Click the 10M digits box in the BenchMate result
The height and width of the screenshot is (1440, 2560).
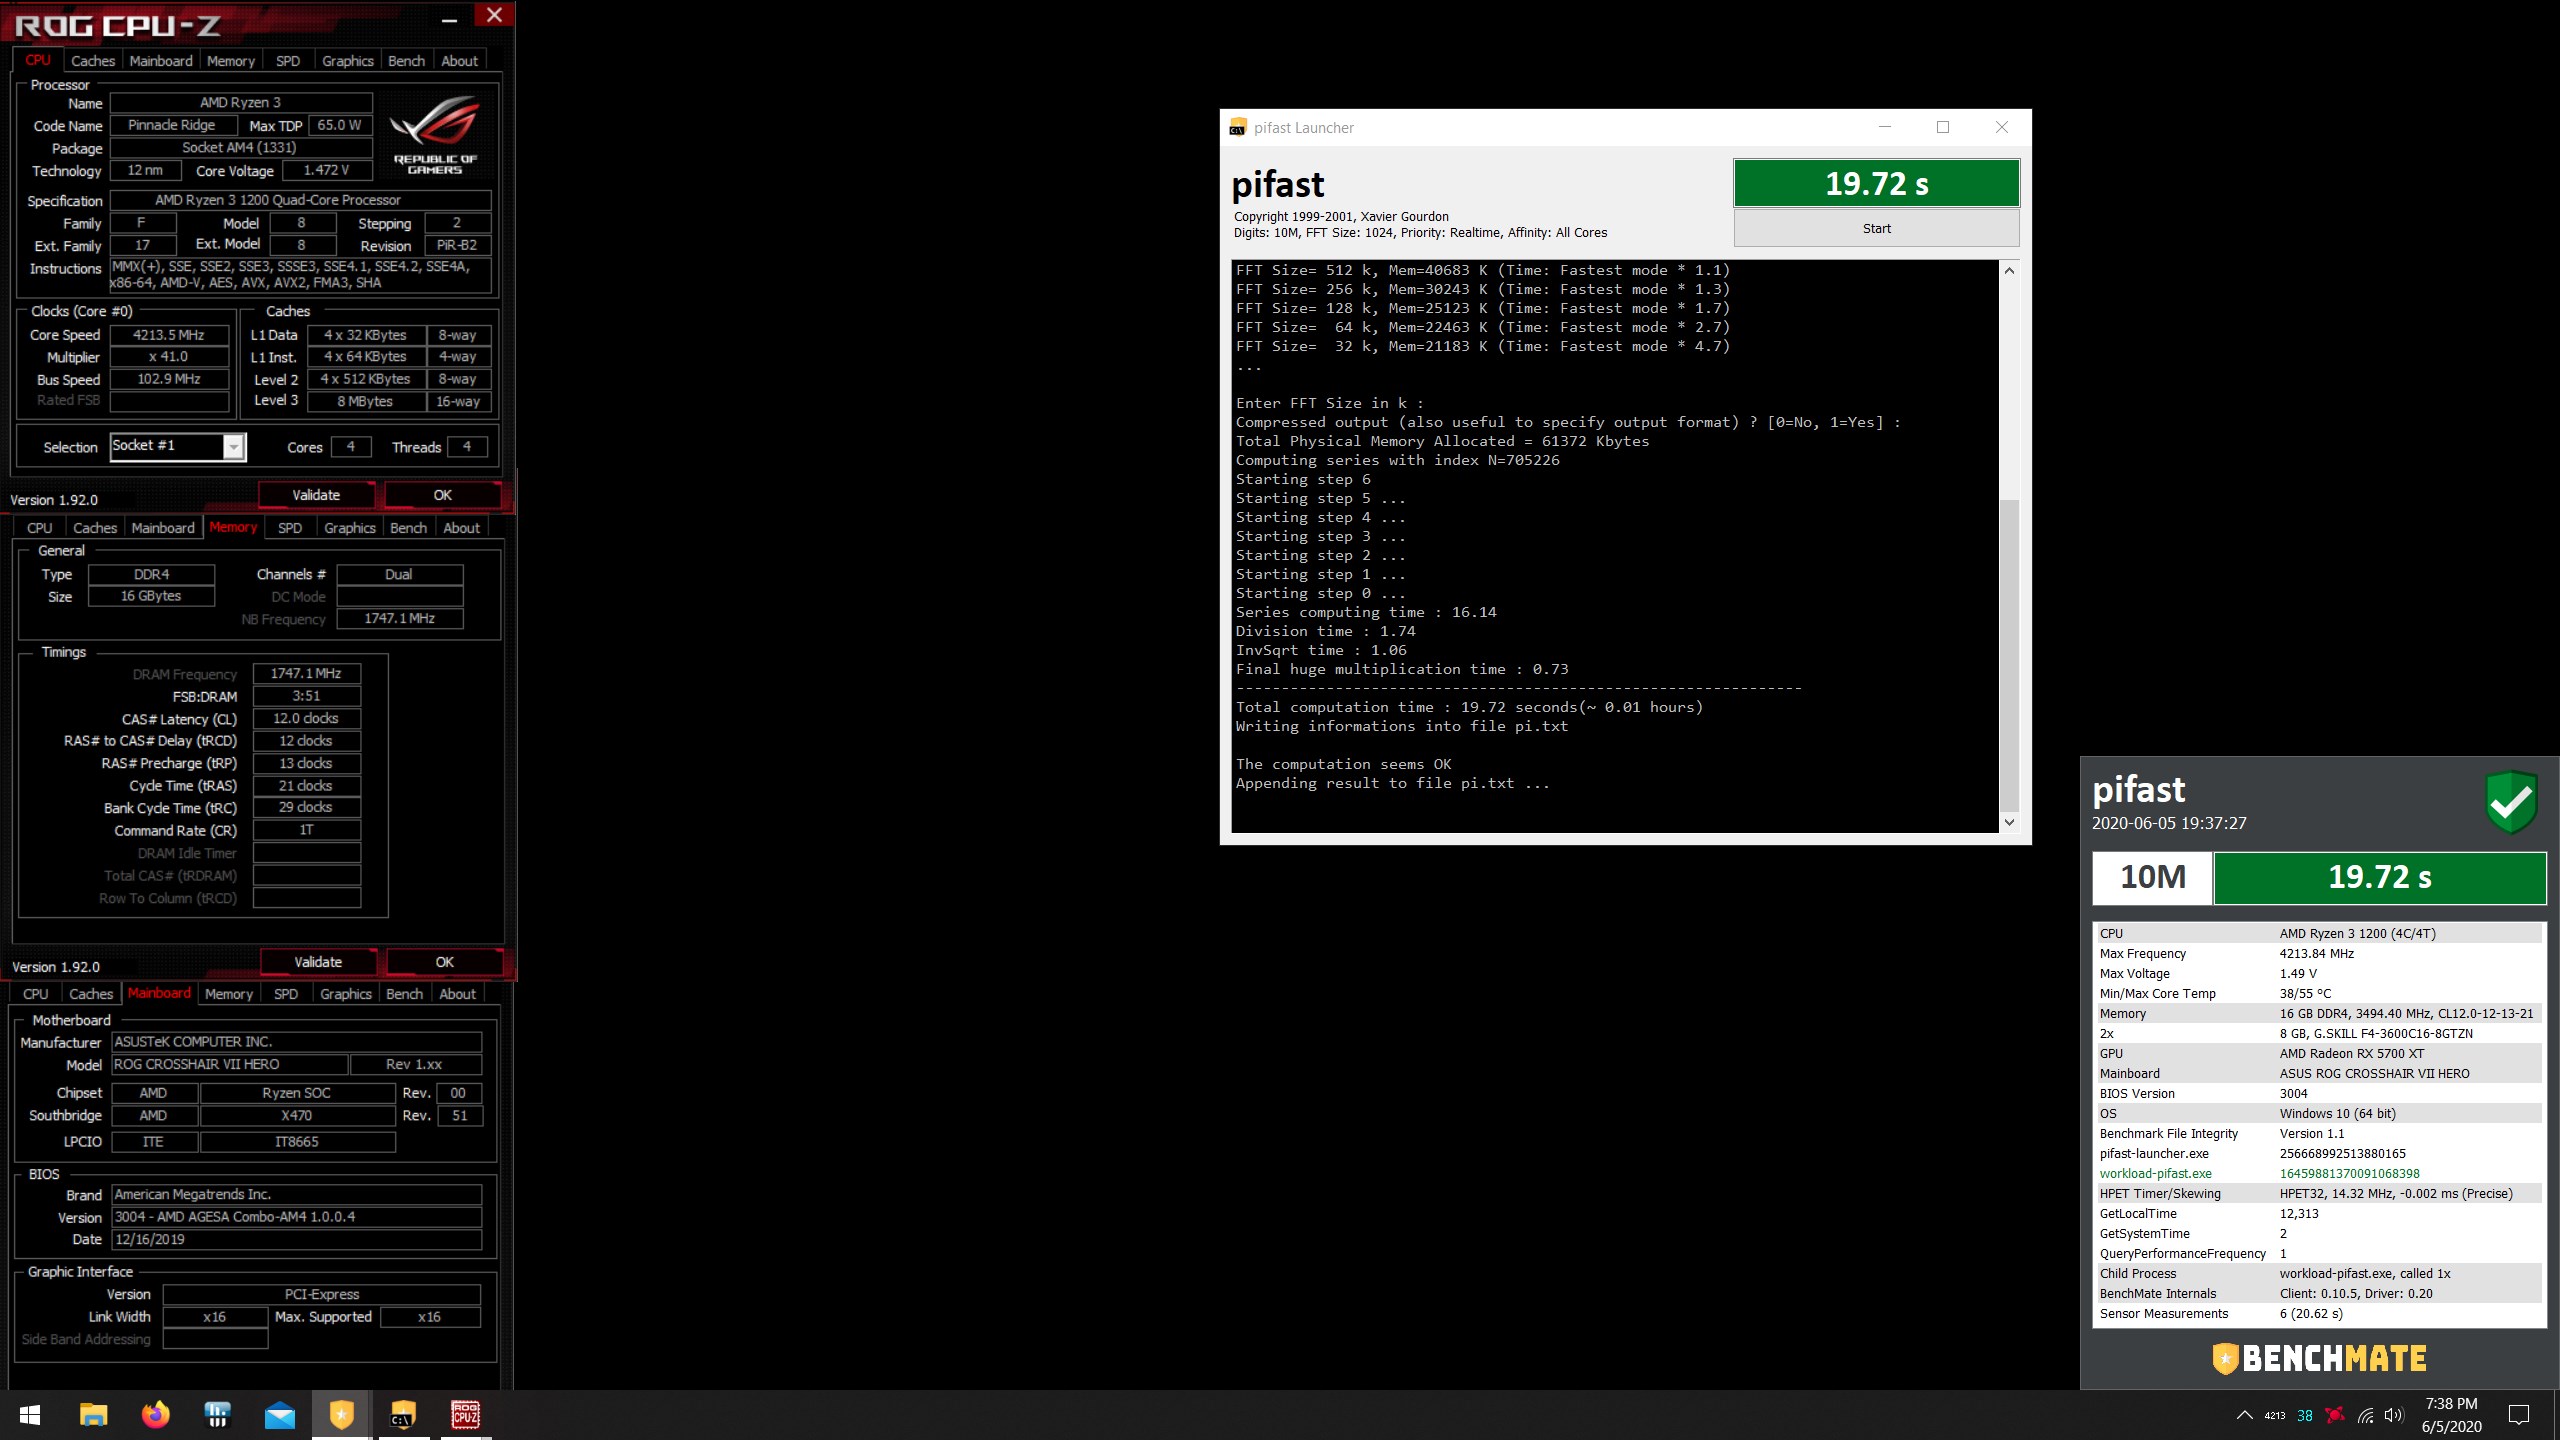[2152, 878]
